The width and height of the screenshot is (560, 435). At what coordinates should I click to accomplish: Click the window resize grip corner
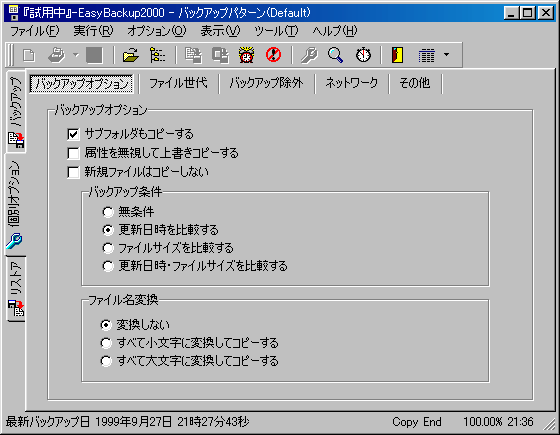[x=550, y=425]
